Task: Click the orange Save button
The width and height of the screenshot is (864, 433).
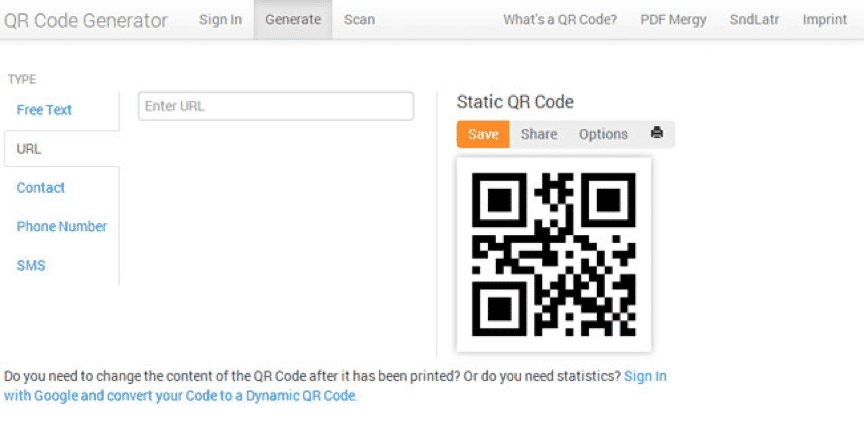Action: (x=483, y=134)
